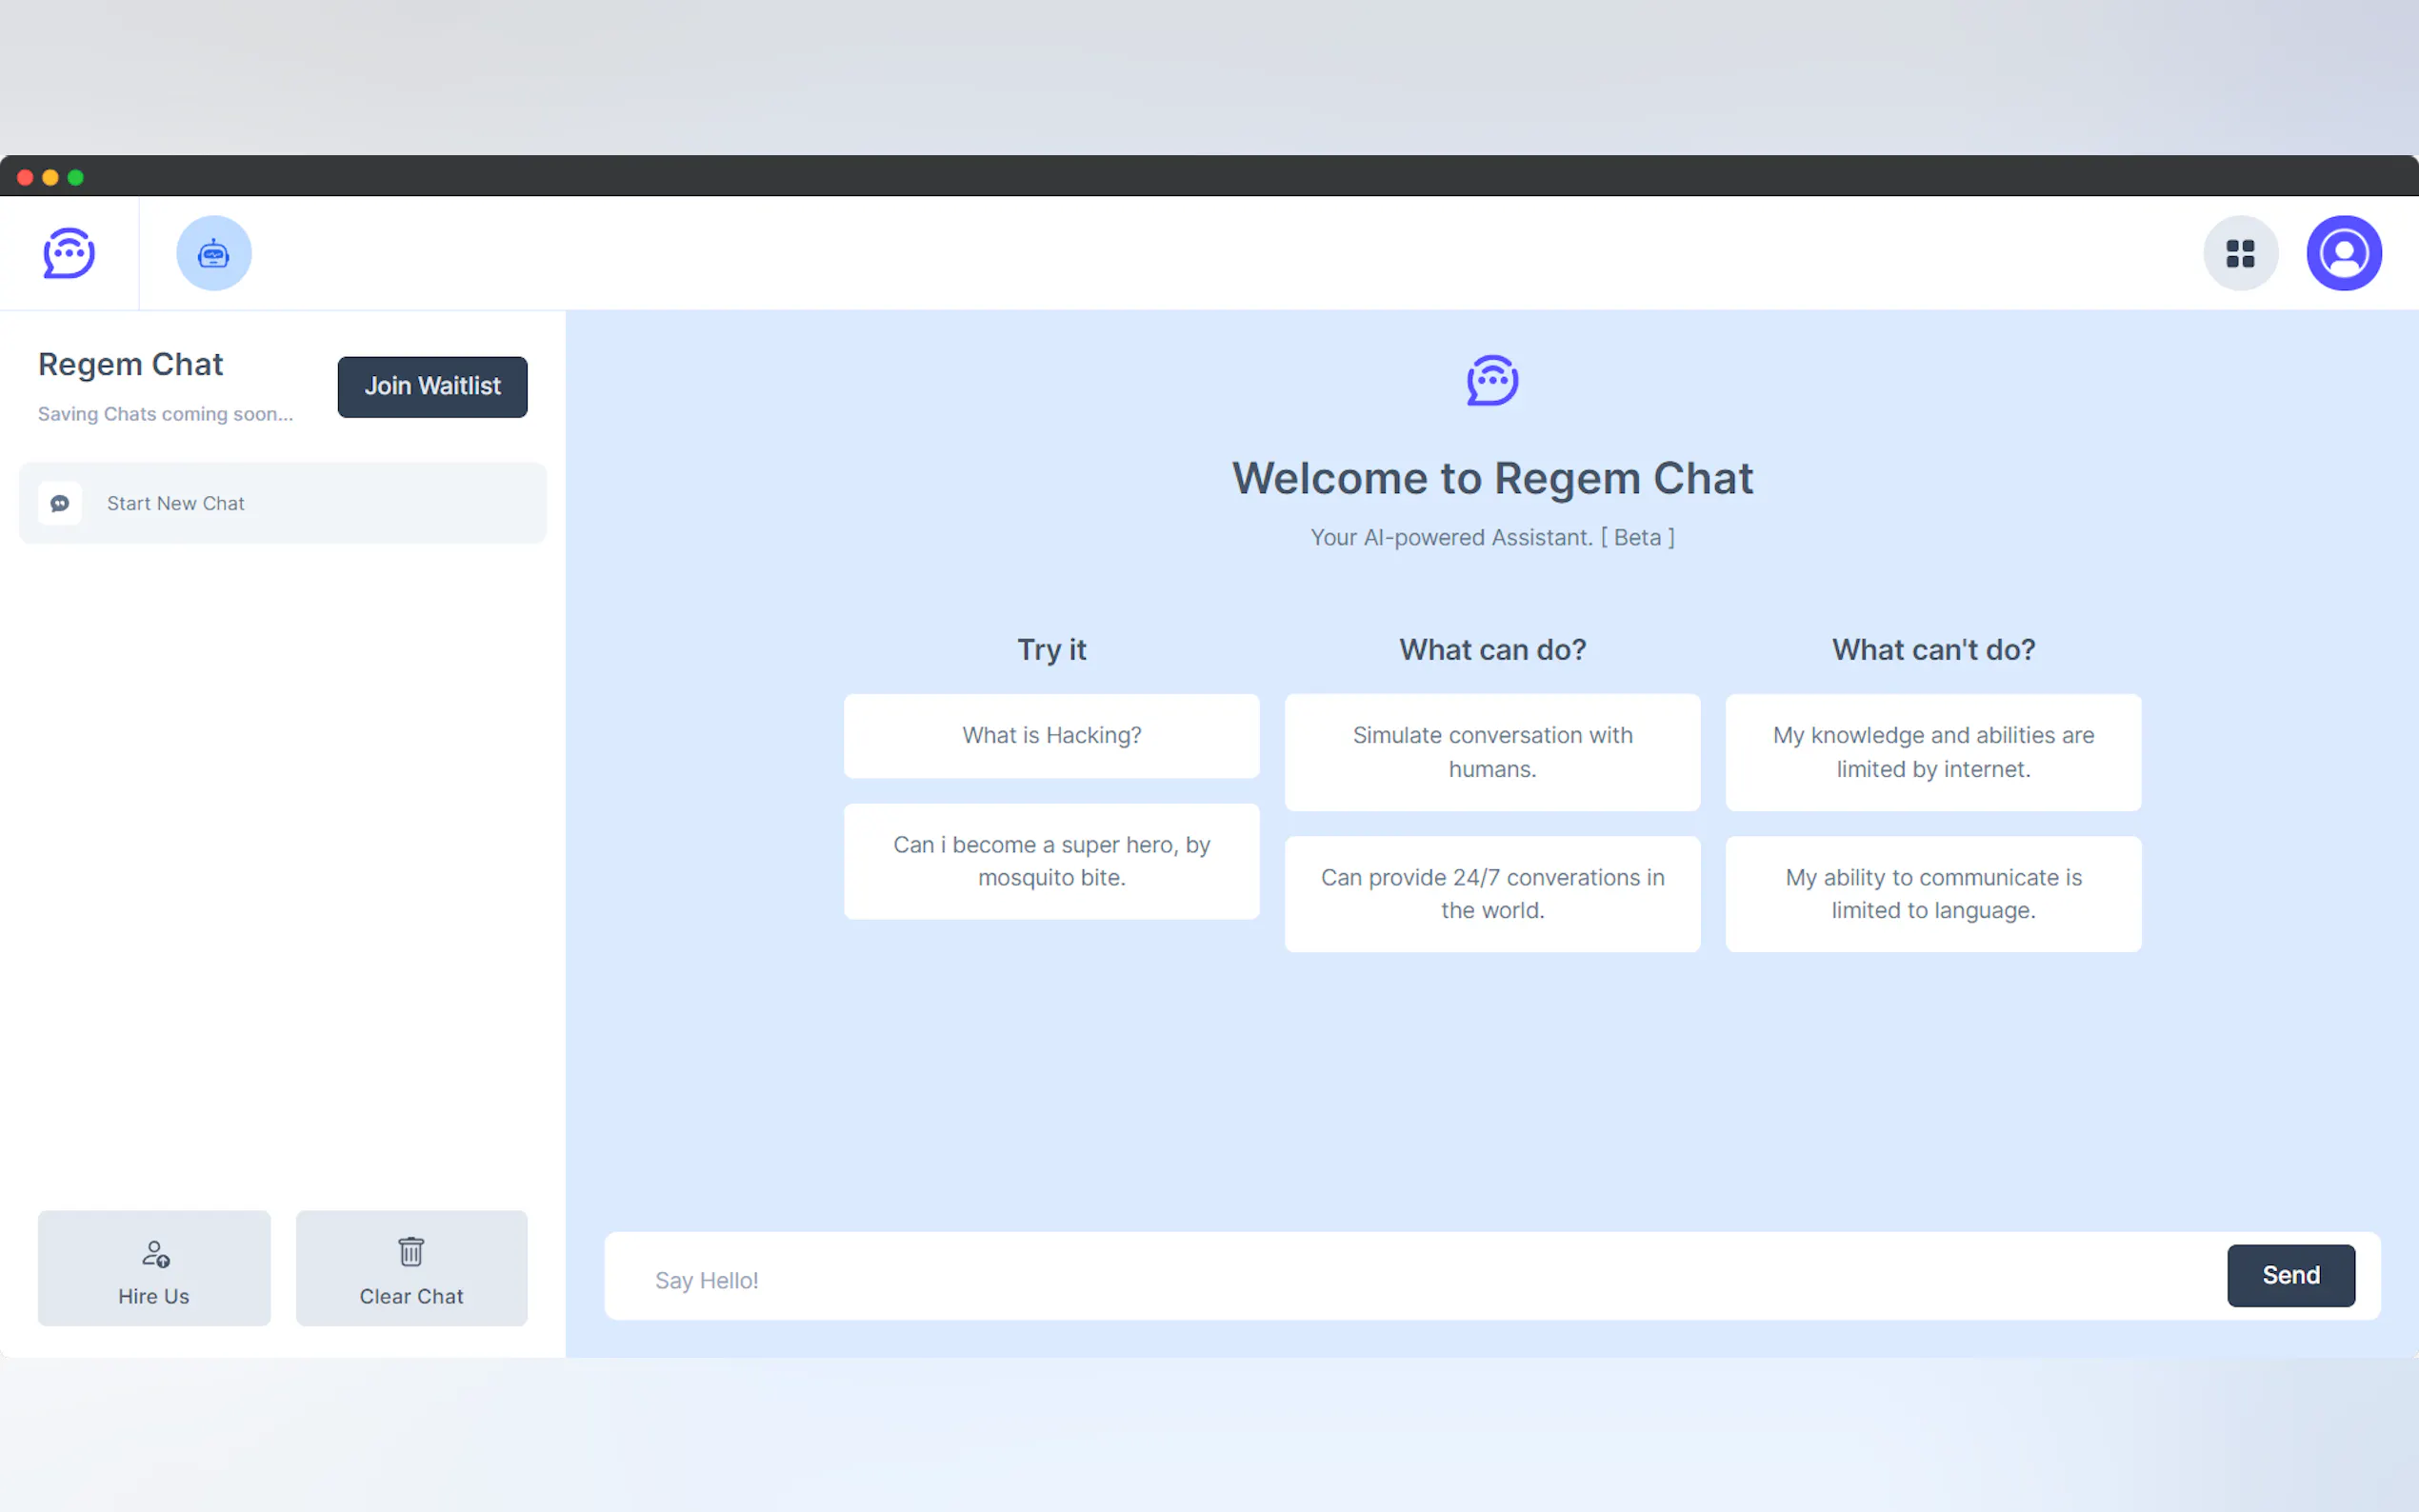Image resolution: width=2419 pixels, height=1512 pixels.
Task: Click the 'Can provide 24/7 converations' card
Action: click(x=1492, y=893)
